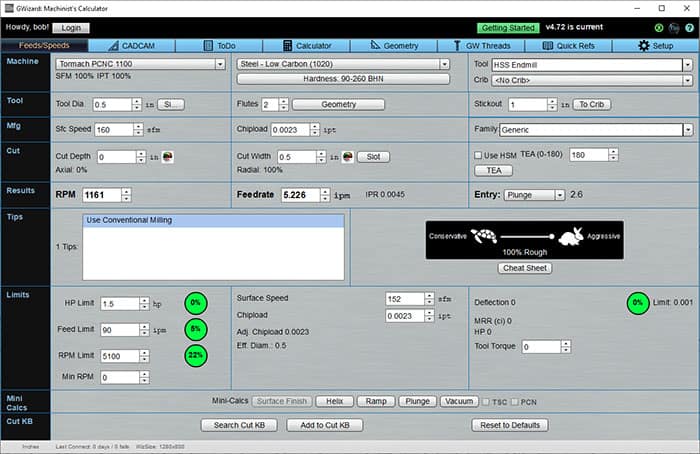
Task: Click the RPM Limit 22% green gauge
Action: 196,356
